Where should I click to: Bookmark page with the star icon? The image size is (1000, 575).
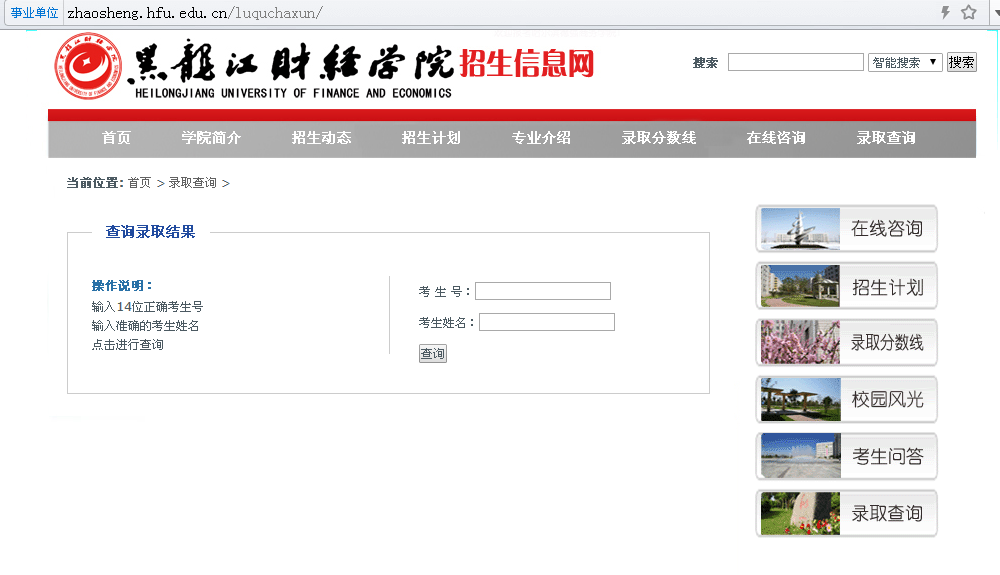[x=969, y=12]
